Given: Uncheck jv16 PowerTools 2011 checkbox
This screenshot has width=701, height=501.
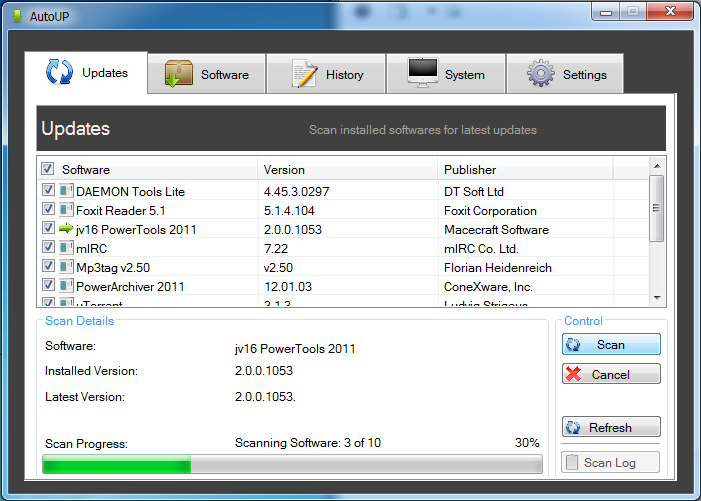Looking at the screenshot, I should [x=48, y=228].
